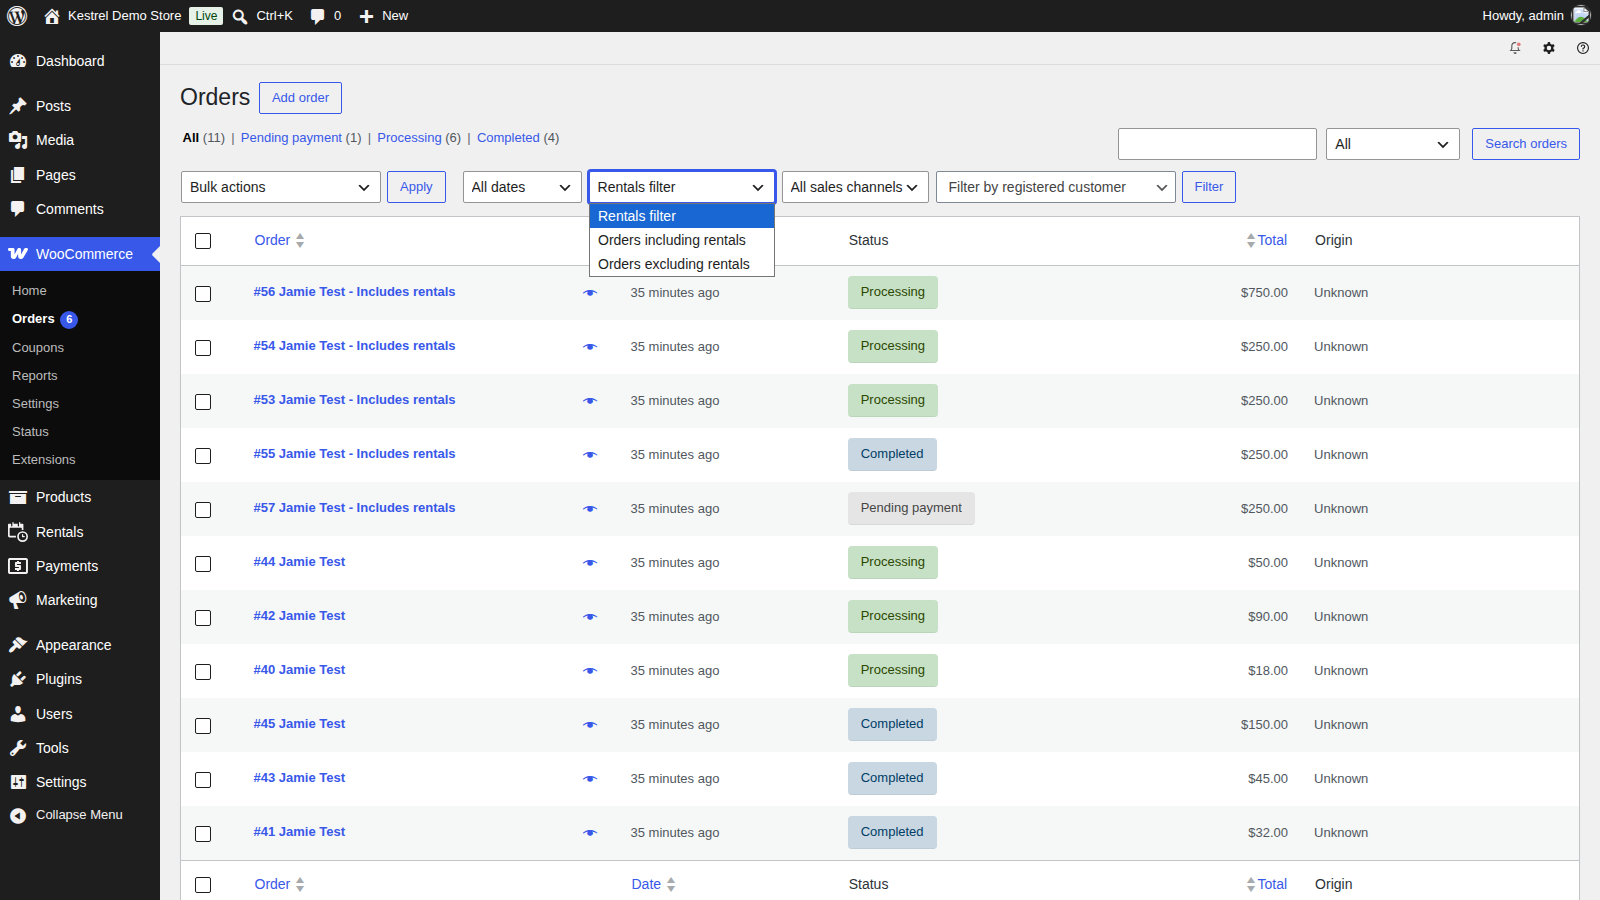
Task: Preview order #44 with the eye icon
Action: click(590, 563)
